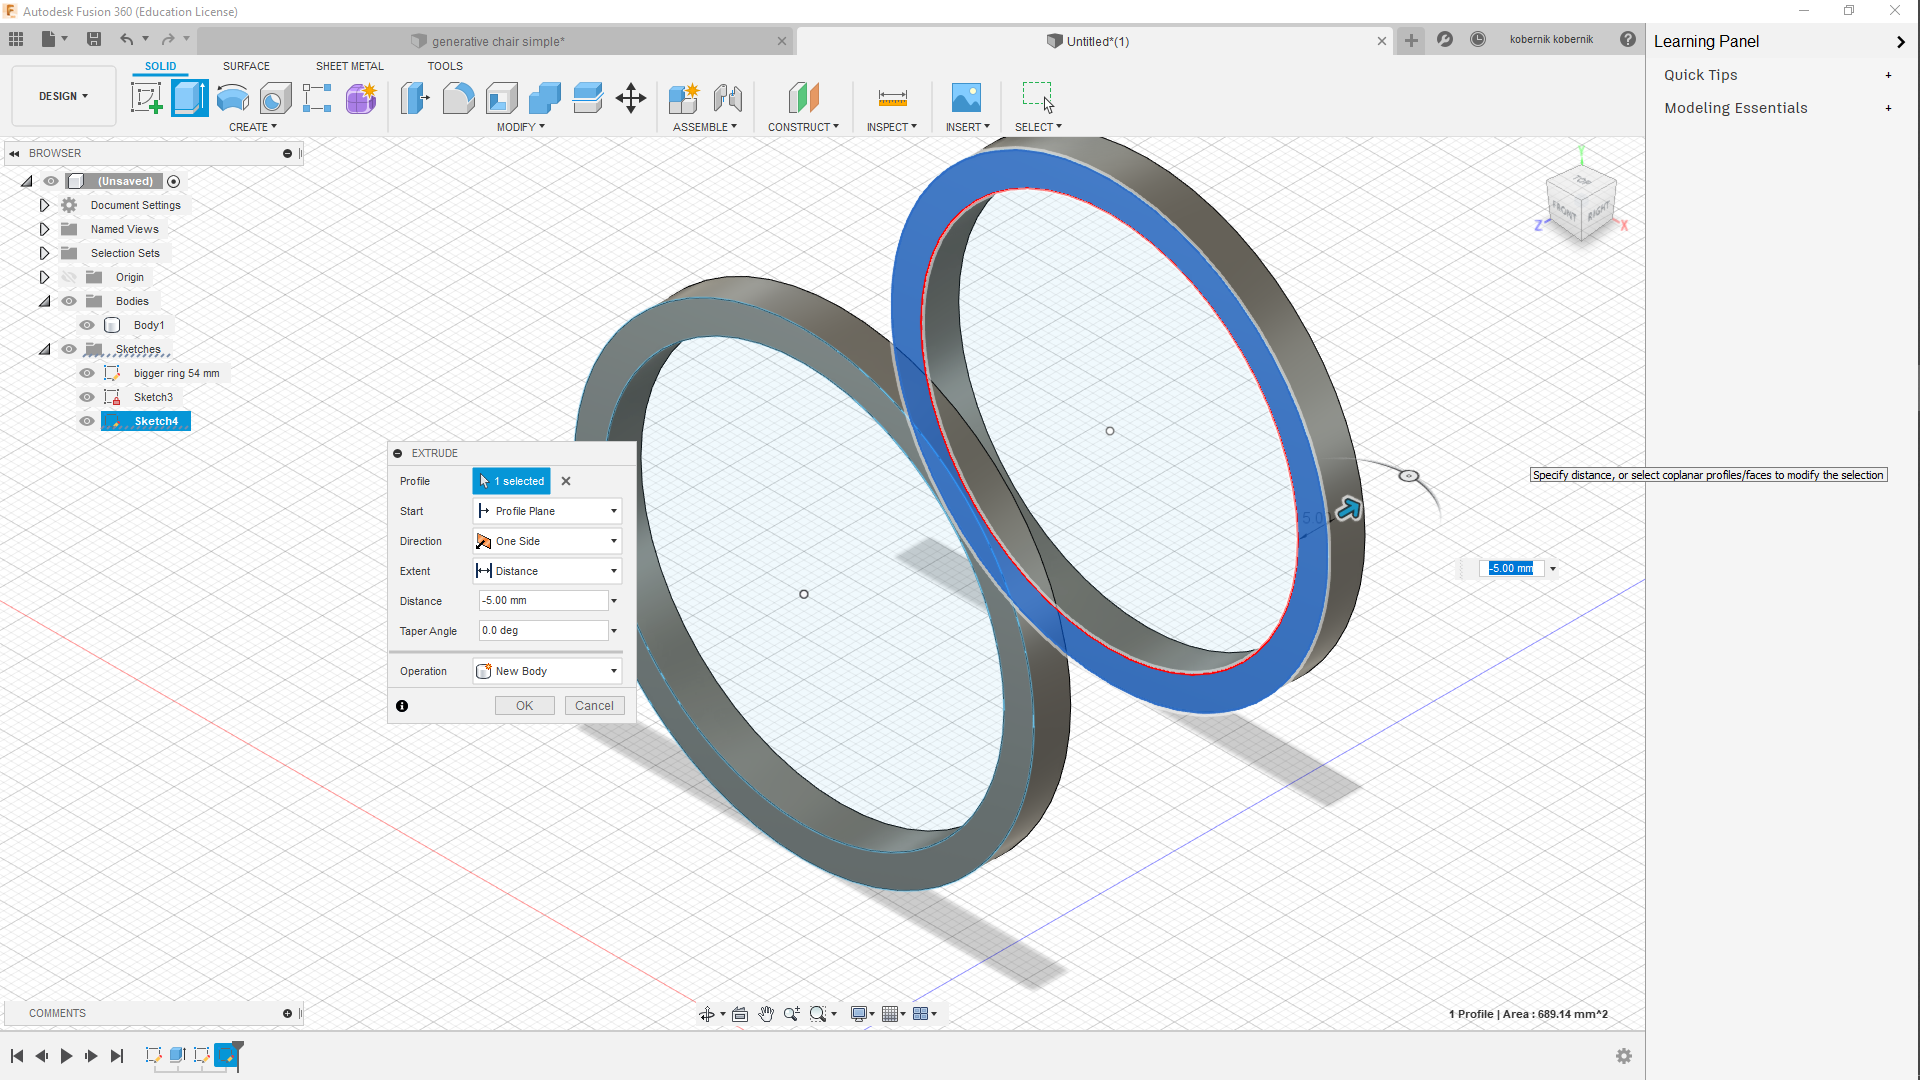Image resolution: width=1920 pixels, height=1080 pixels.
Task: Toggle visibility of Body1
Action: click(88, 324)
